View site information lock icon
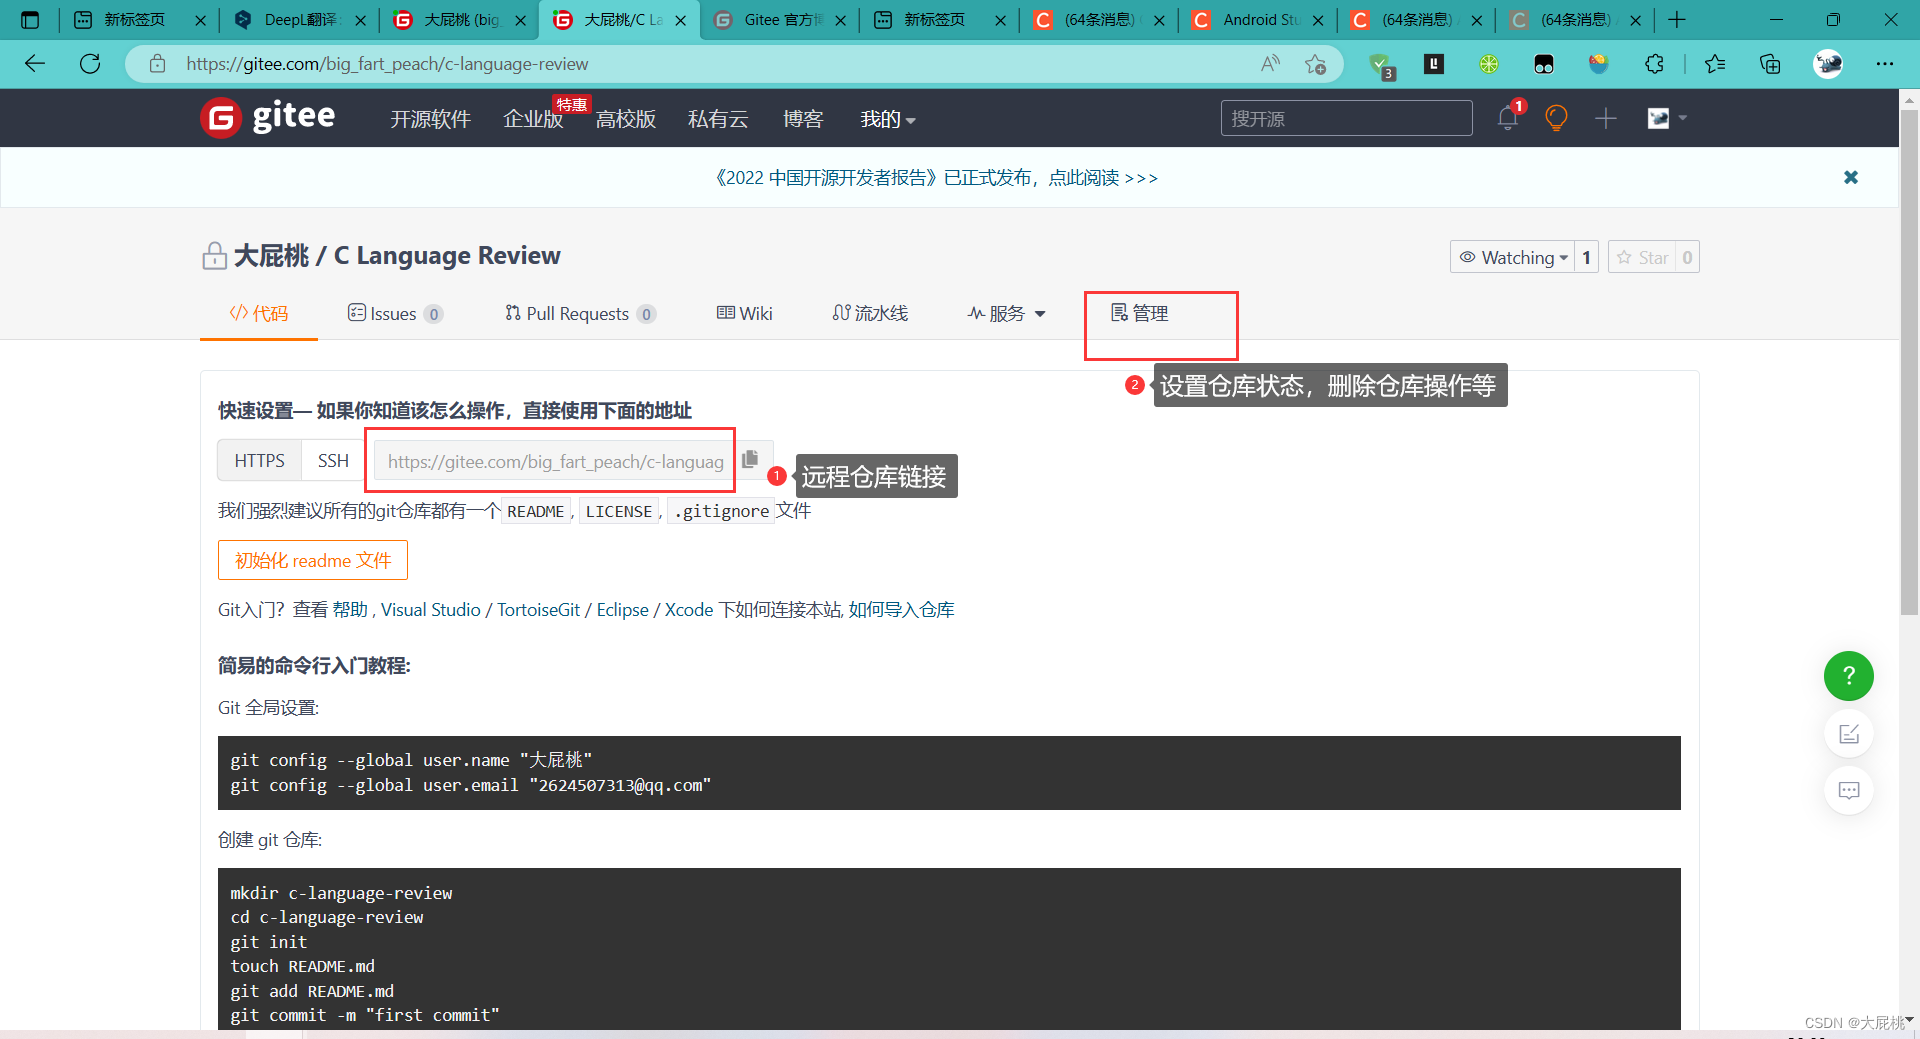 (x=157, y=64)
